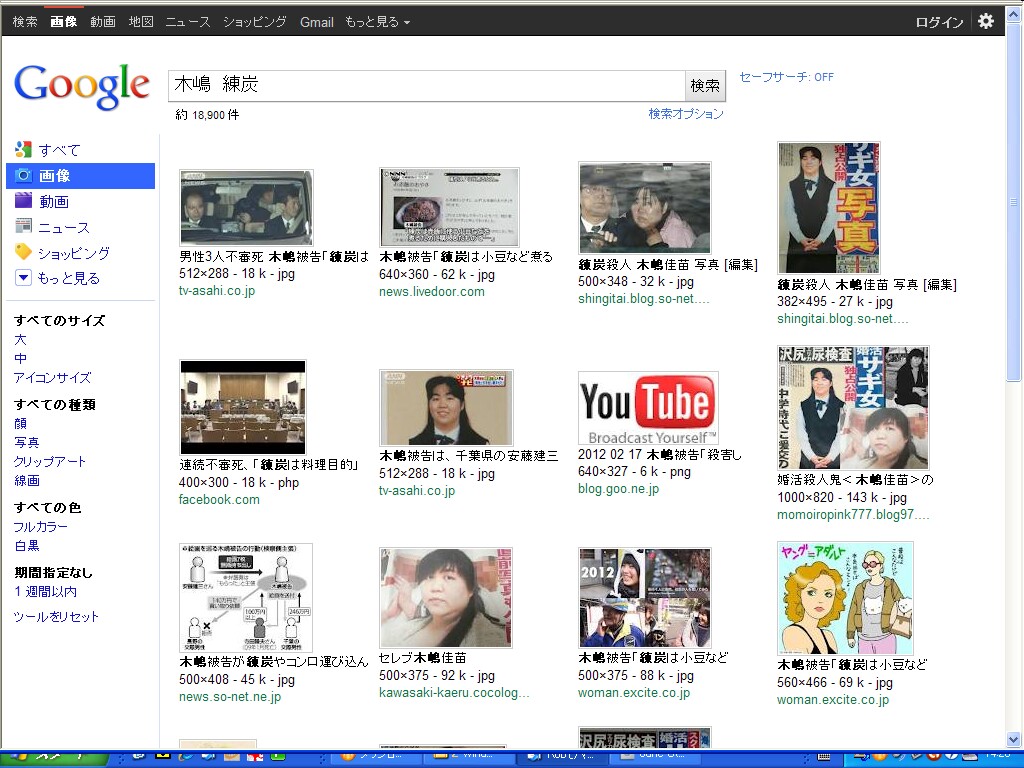1024x768 pixels.
Task: Click ツールをリセット link
Action: click(56, 616)
